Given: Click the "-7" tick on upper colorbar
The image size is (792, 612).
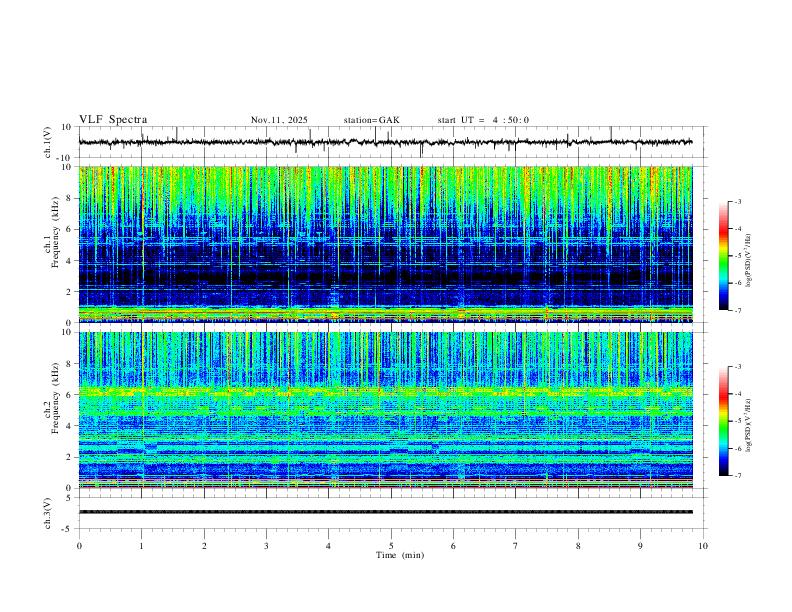Looking at the screenshot, I should click(737, 311).
